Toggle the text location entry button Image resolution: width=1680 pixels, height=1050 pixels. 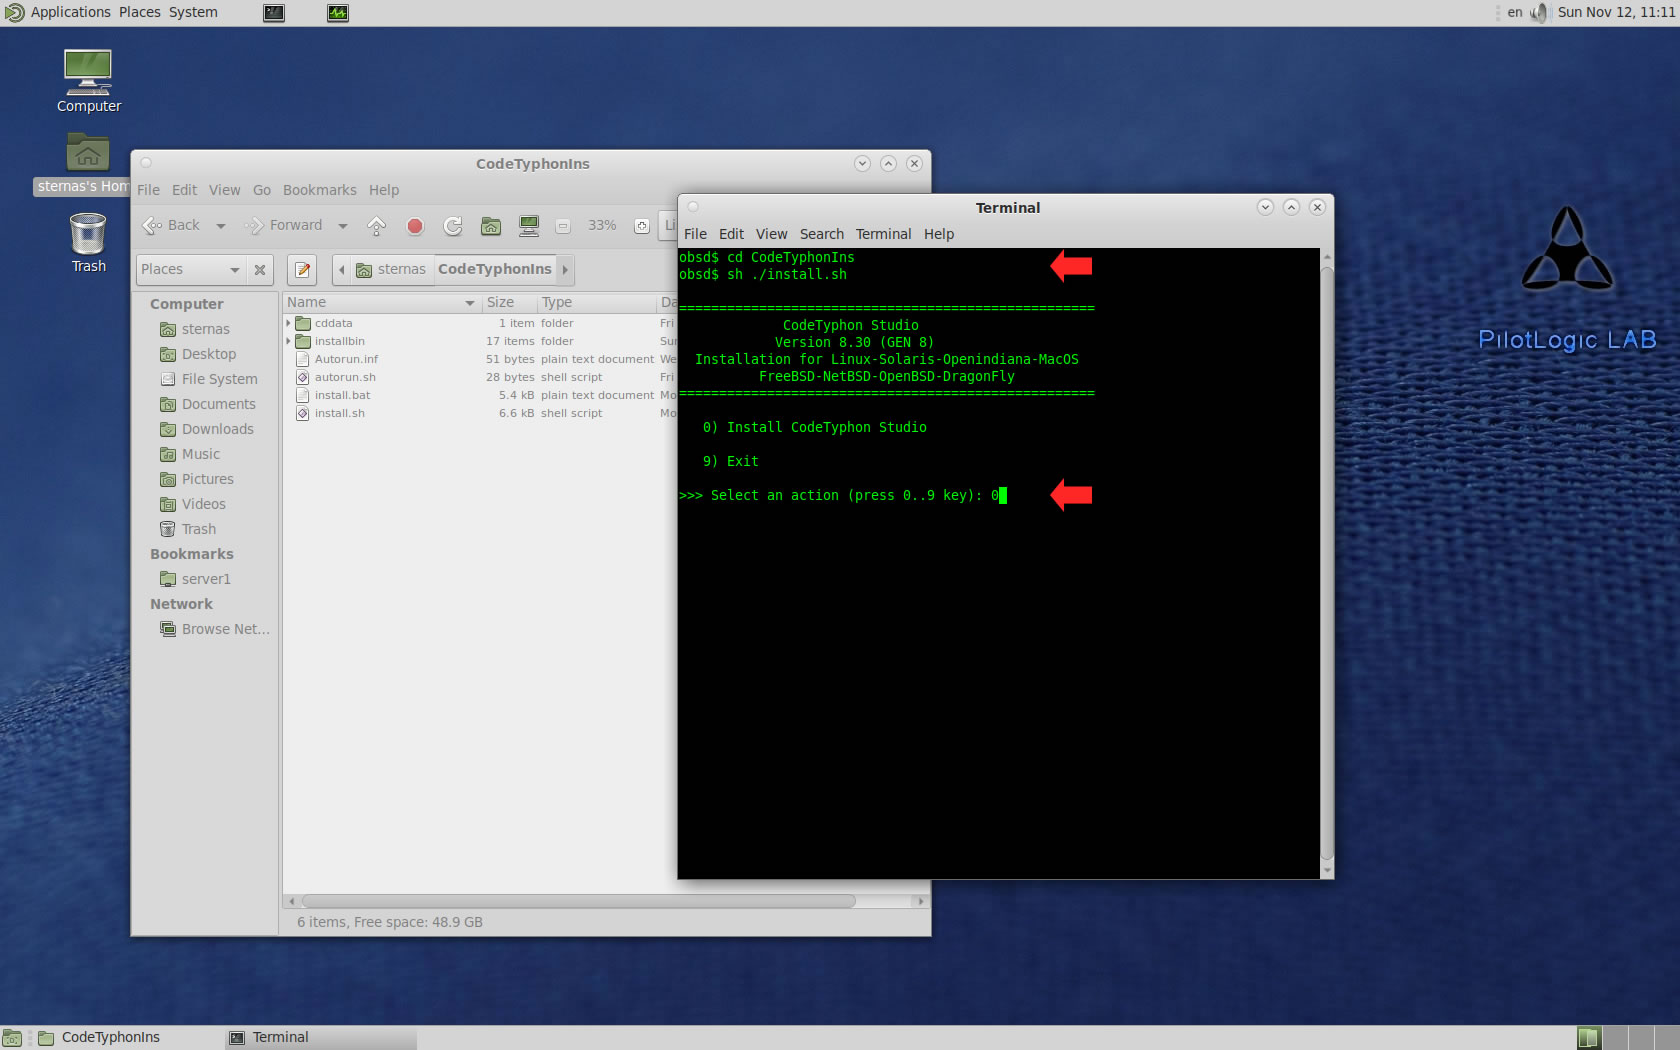(303, 270)
